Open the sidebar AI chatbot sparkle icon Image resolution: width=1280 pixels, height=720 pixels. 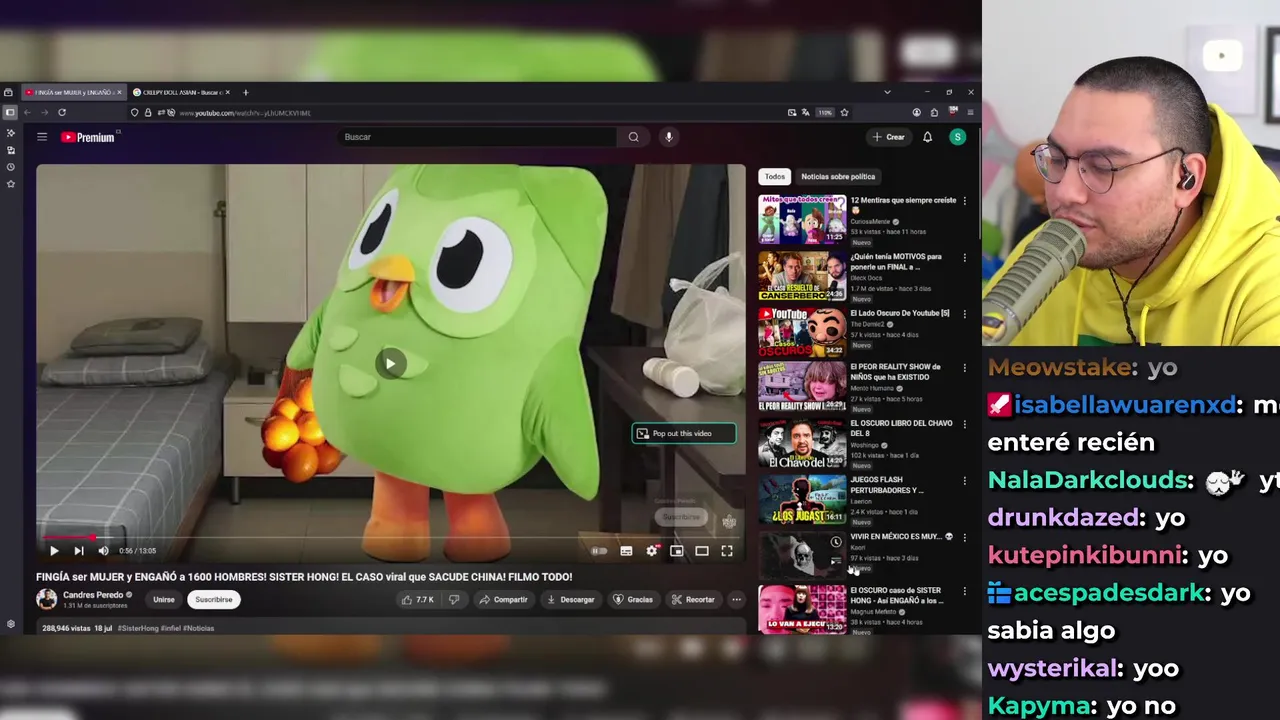(10, 133)
